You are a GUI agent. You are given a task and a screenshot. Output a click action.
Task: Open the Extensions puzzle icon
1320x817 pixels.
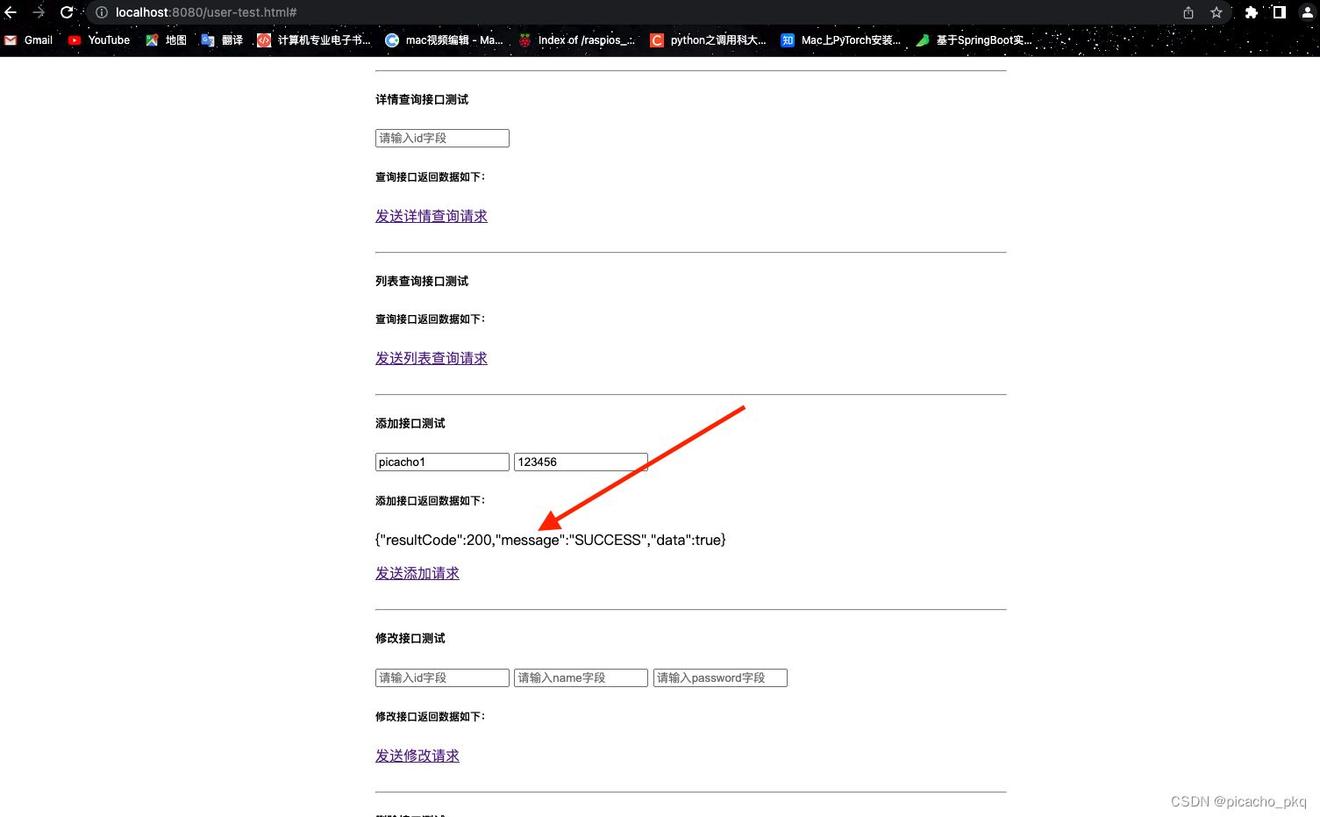point(1251,12)
